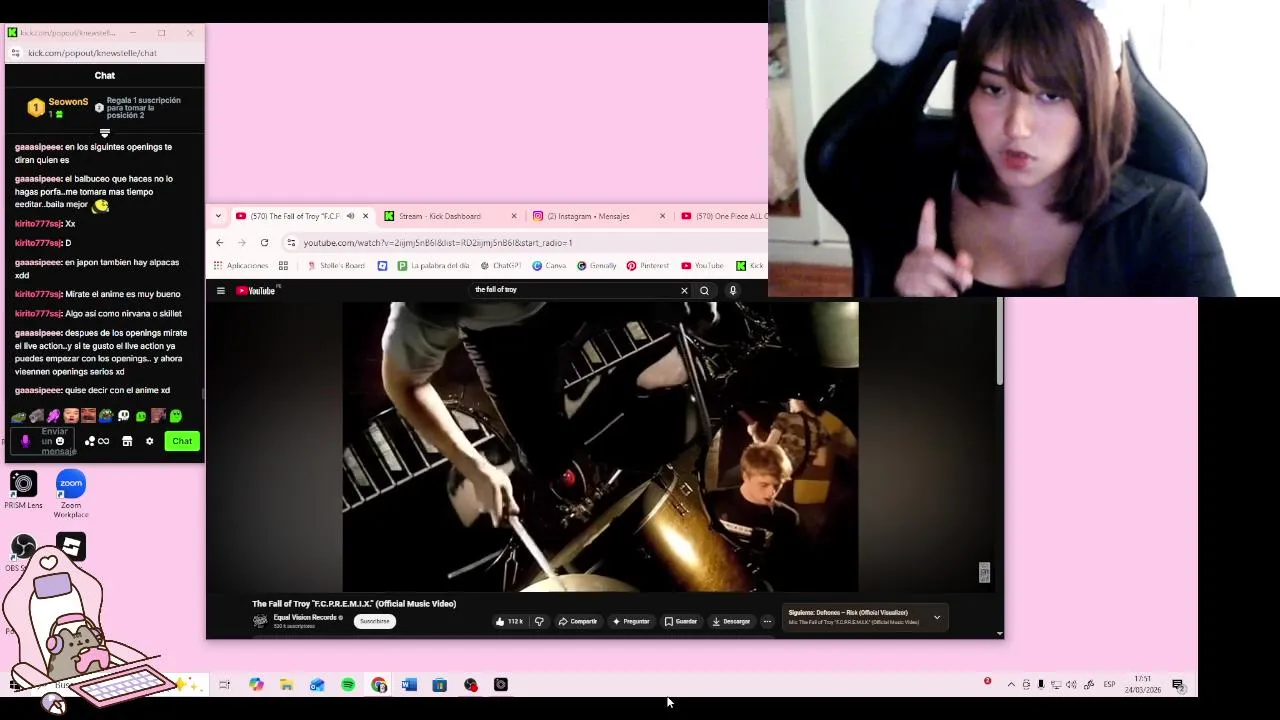Screen dimensions: 1280x720
Task: Open La palabra del día bookmark
Action: (433, 266)
